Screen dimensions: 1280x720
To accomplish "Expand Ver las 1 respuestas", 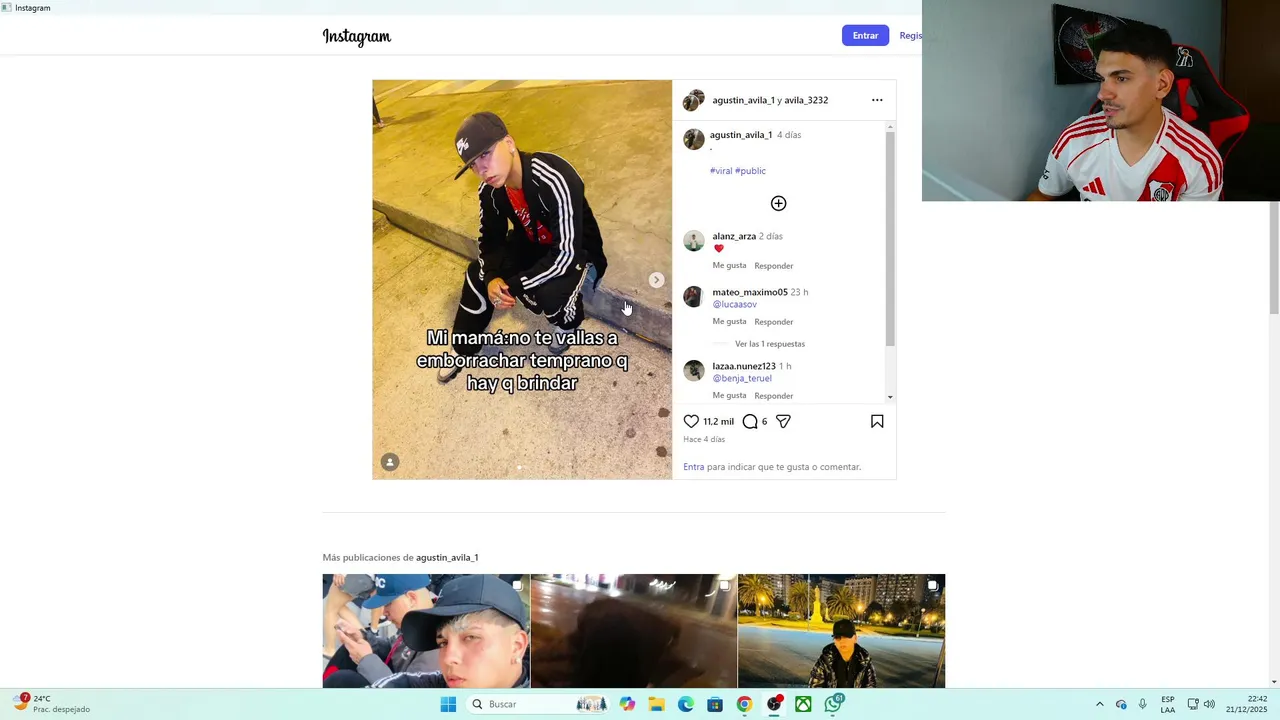I will (770, 344).
